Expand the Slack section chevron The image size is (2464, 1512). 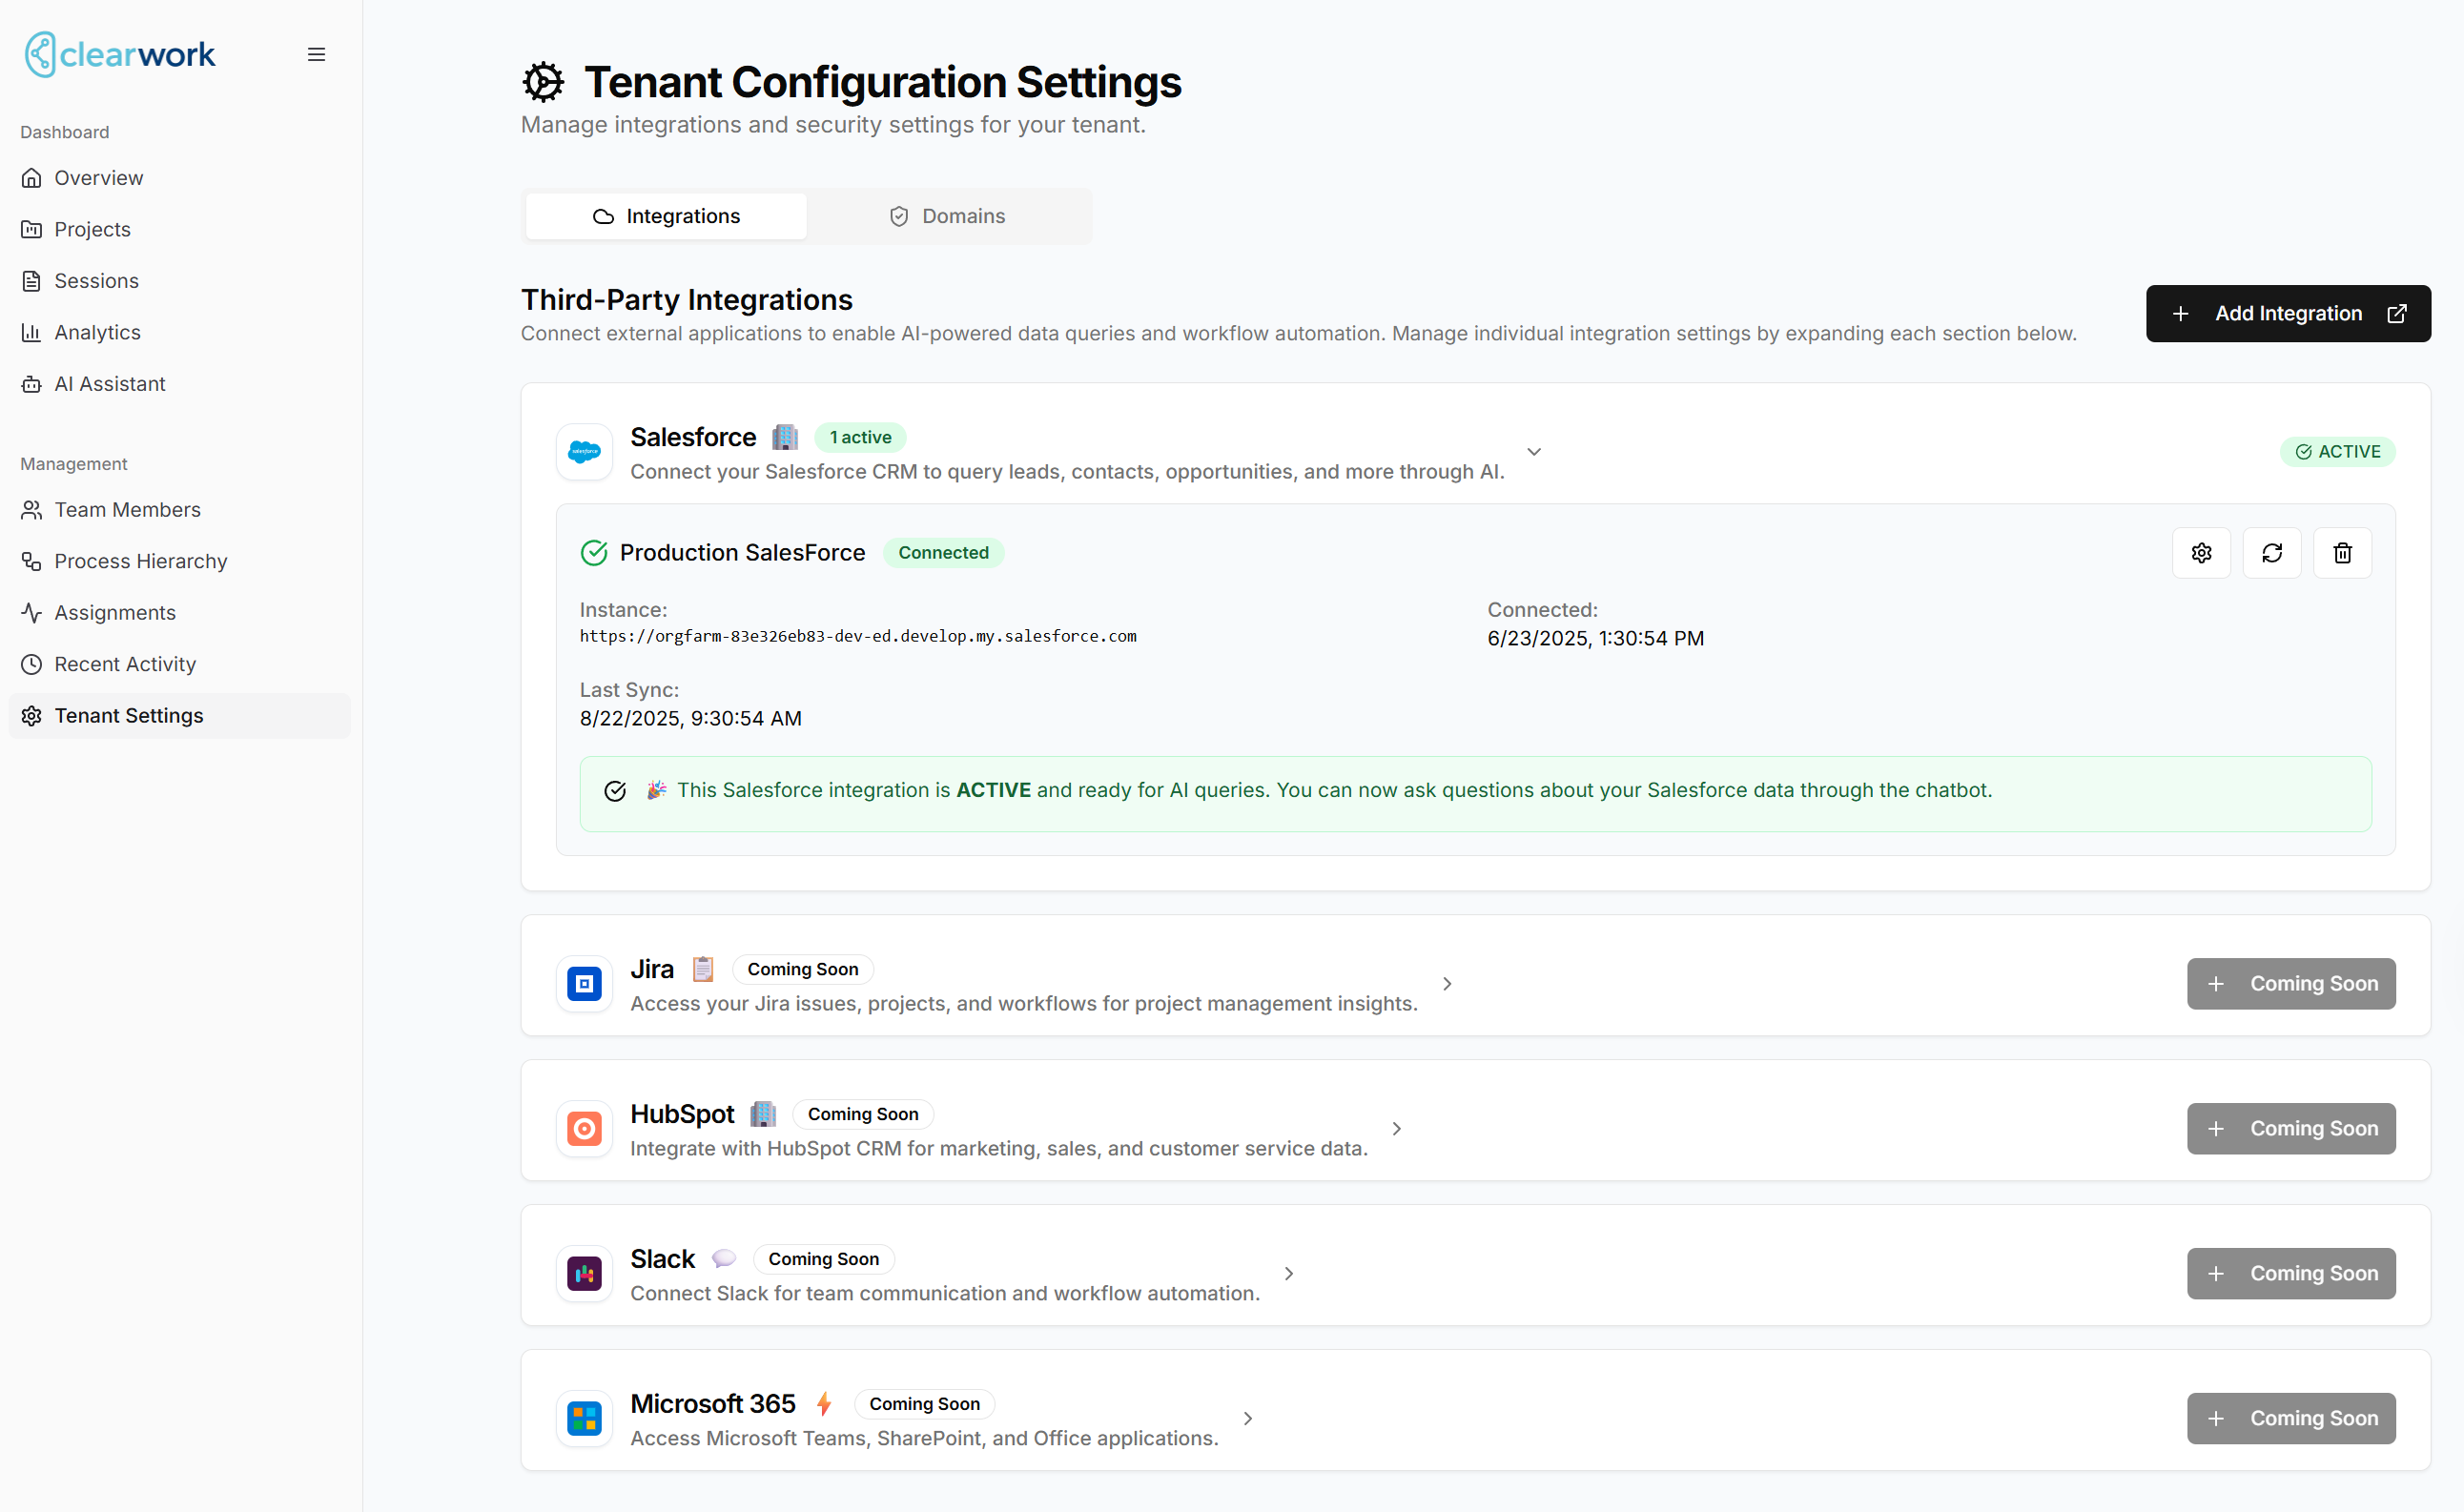[1289, 1274]
